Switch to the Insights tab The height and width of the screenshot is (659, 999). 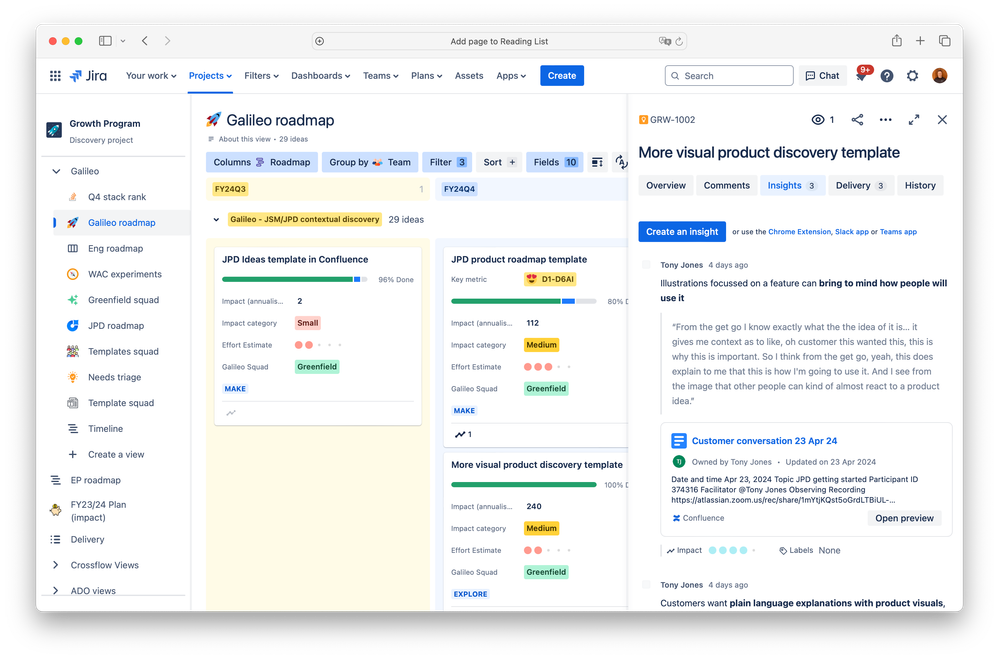(x=792, y=185)
